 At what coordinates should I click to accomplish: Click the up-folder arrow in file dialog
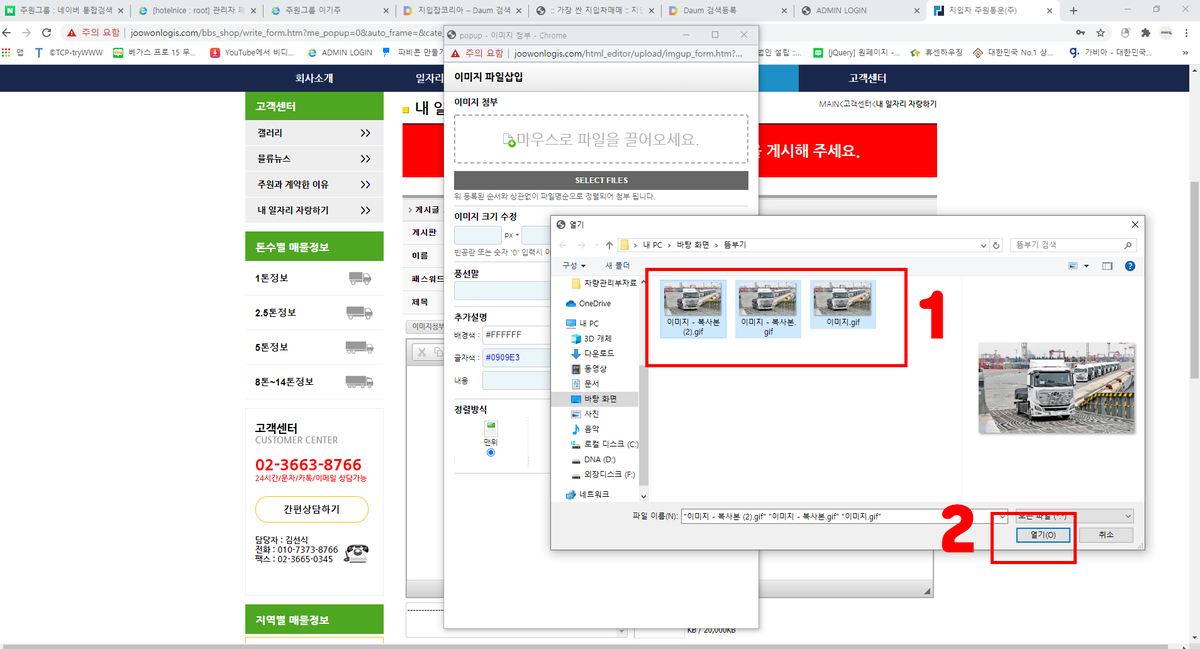point(609,244)
